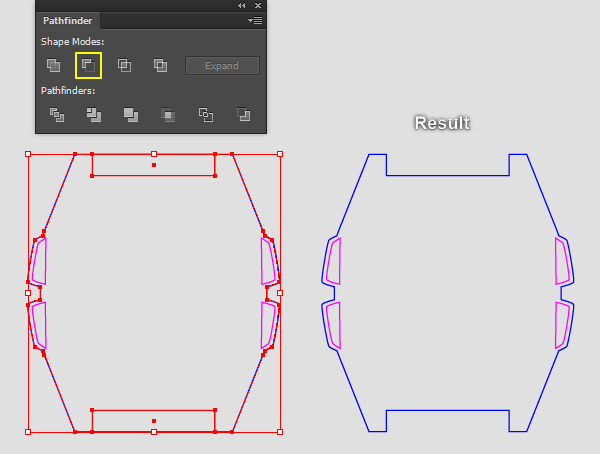Image resolution: width=600 pixels, height=454 pixels.
Task: Select the Pathfinder panel tab
Action: [68, 21]
